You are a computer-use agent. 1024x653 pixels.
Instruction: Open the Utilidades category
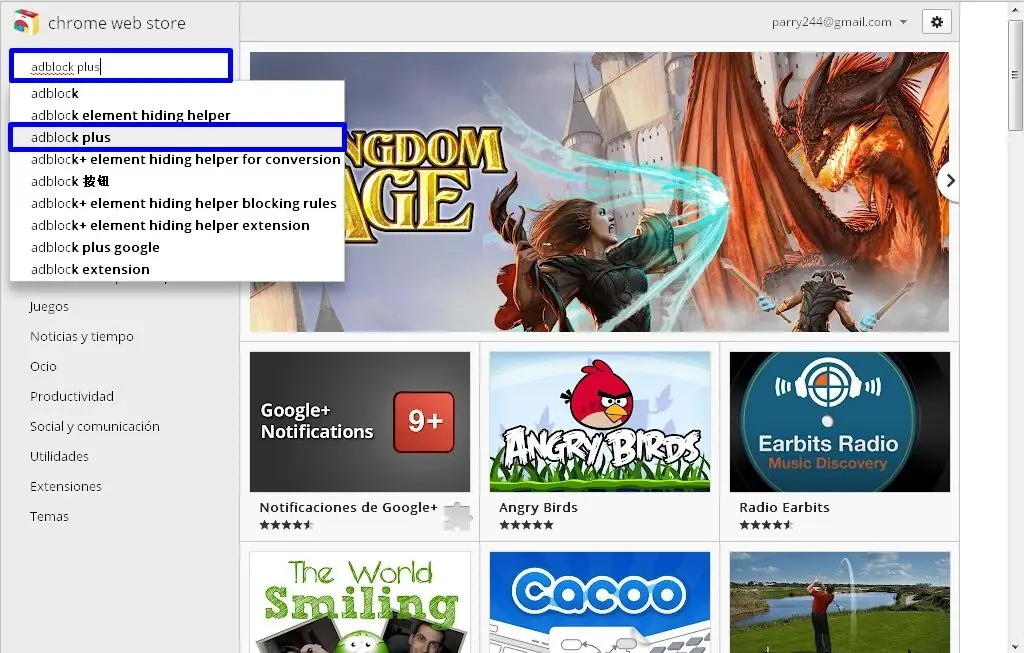point(59,456)
